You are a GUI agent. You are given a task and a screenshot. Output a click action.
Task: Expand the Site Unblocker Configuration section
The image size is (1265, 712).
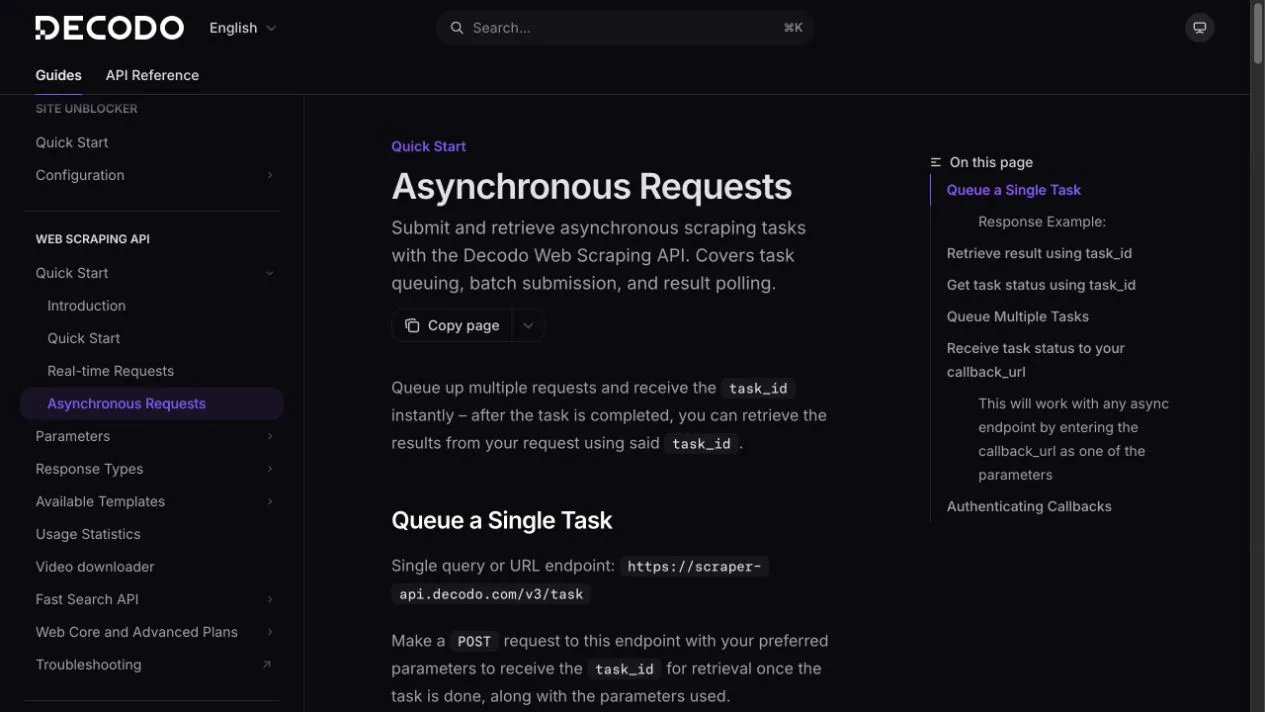[270, 175]
